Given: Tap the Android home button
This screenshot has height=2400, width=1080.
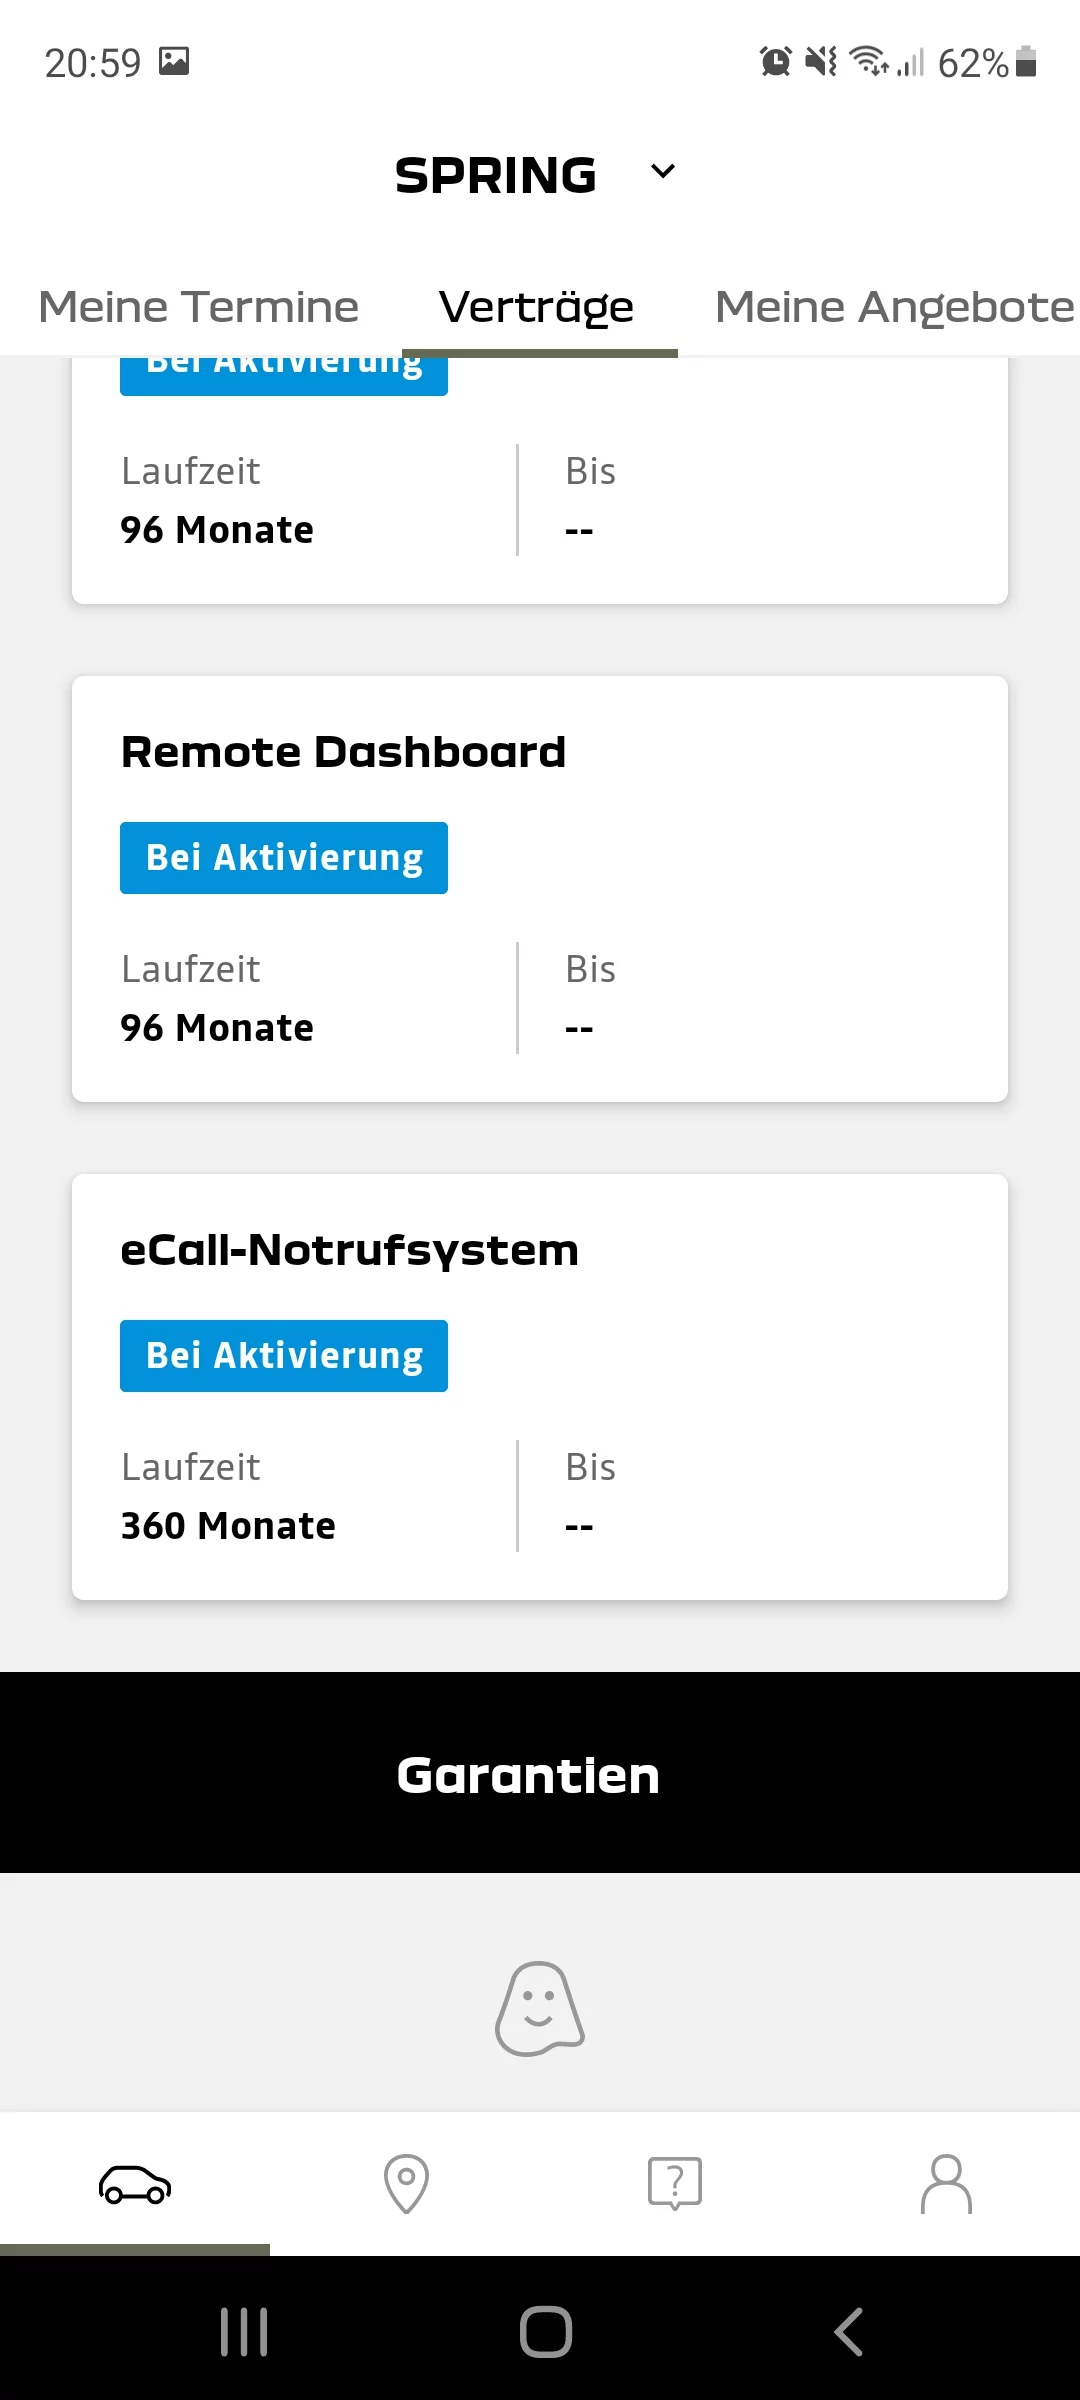Looking at the screenshot, I should click(x=546, y=2332).
